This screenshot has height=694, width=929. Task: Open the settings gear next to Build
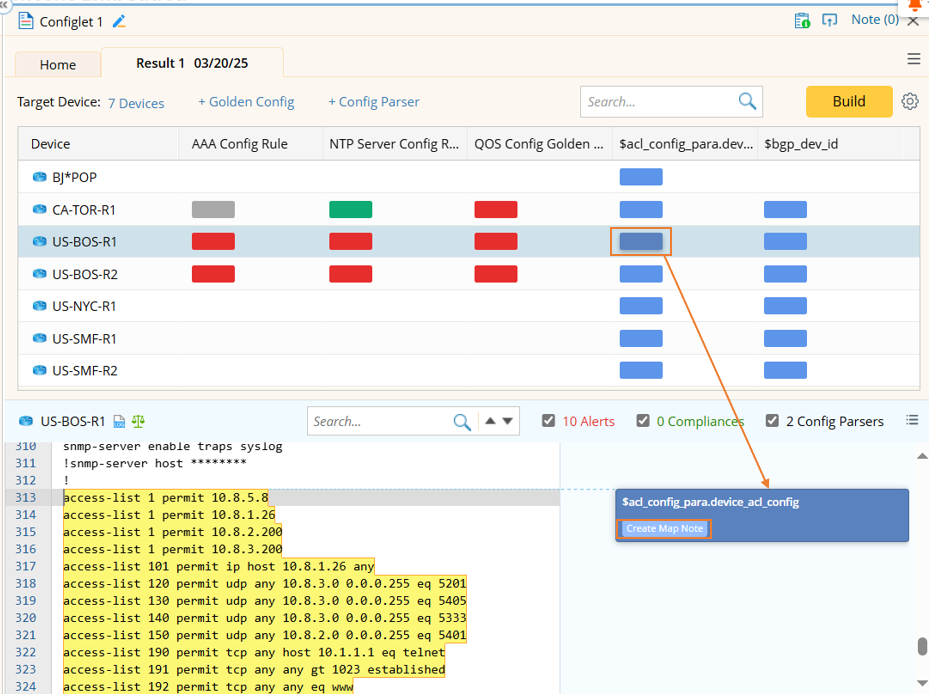(909, 101)
